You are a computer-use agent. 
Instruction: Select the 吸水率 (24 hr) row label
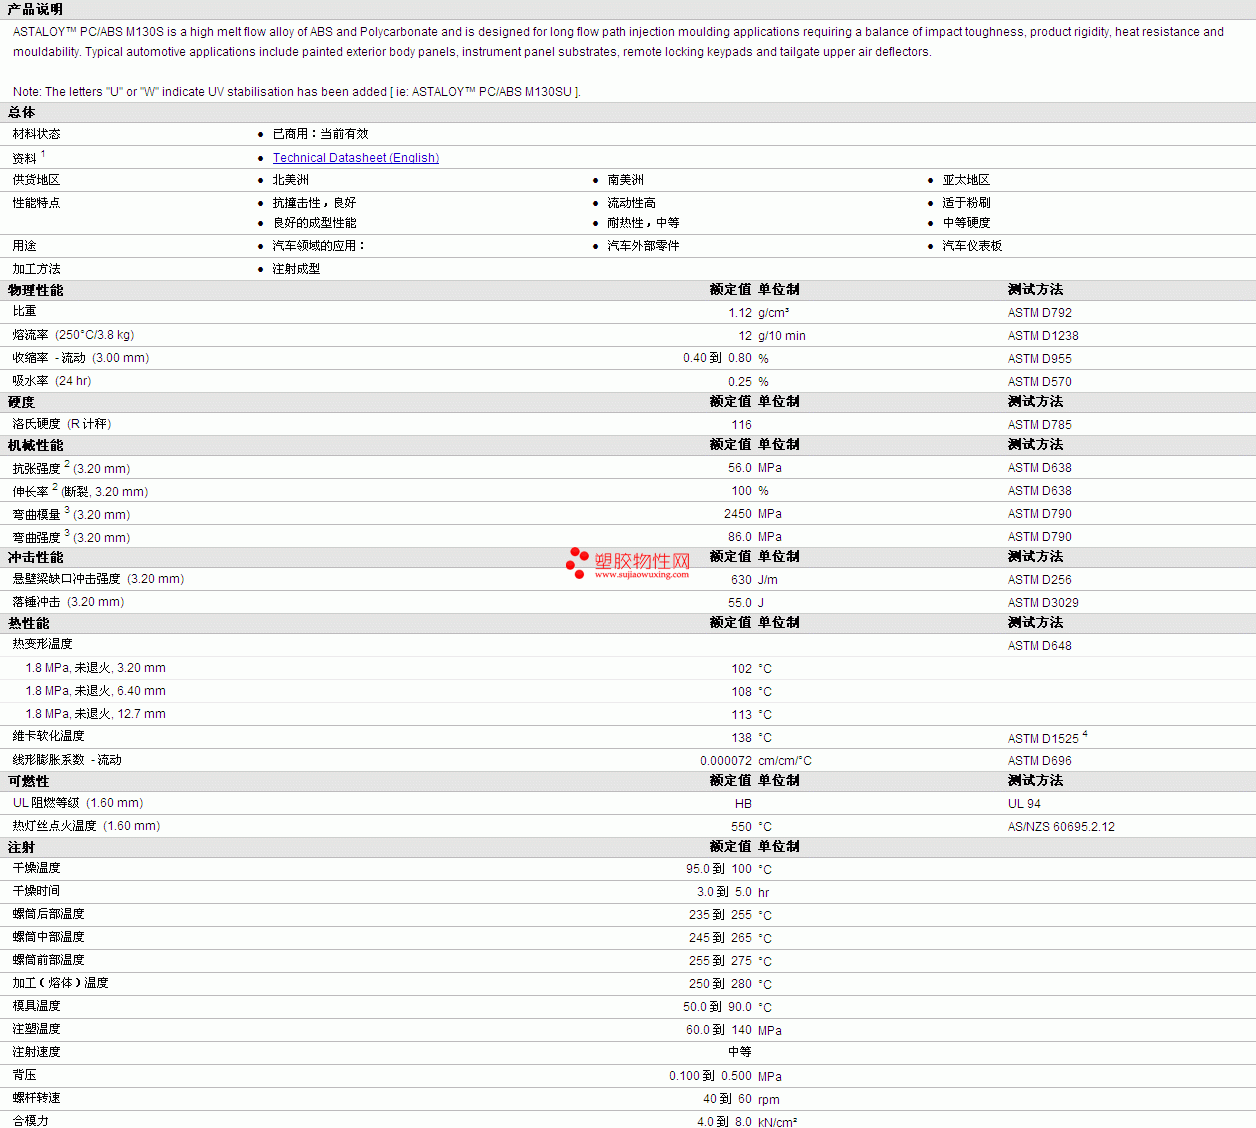(52, 381)
